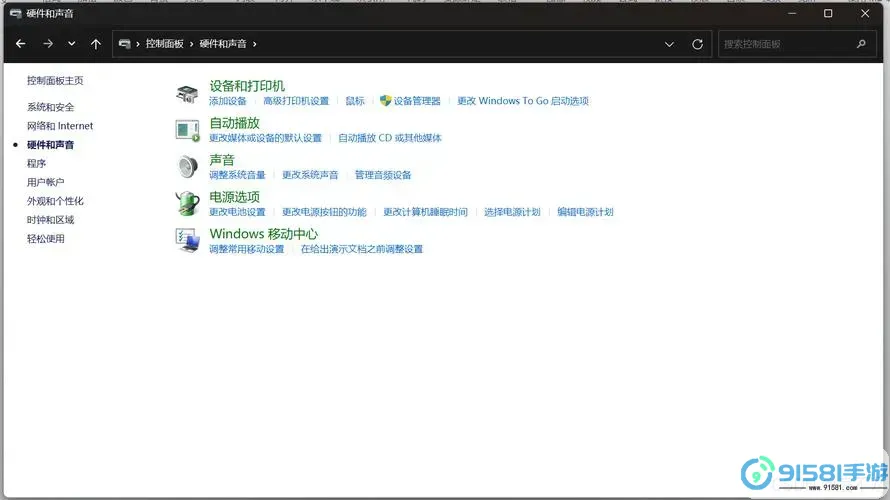This screenshot has height=500, width=890.
Task: Click the address bar control panel icon
Action: tap(124, 44)
